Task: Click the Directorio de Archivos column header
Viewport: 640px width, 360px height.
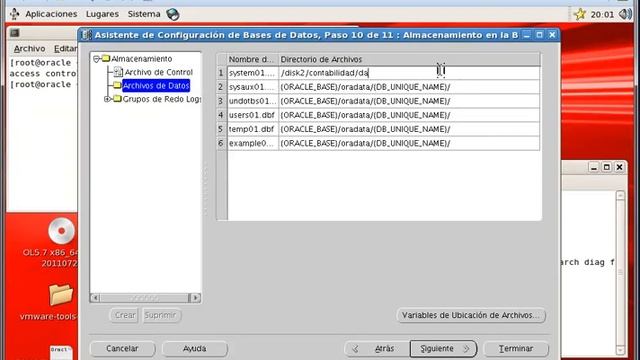Action: tap(409, 59)
